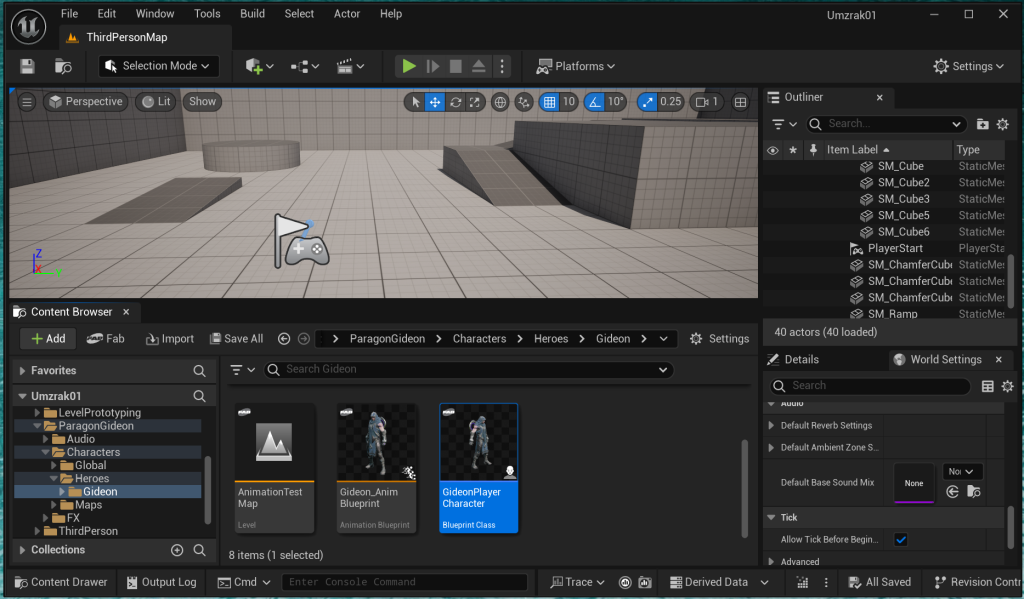The image size is (1024, 599).
Task: Open the viewport Show flags menu
Action: click(202, 102)
